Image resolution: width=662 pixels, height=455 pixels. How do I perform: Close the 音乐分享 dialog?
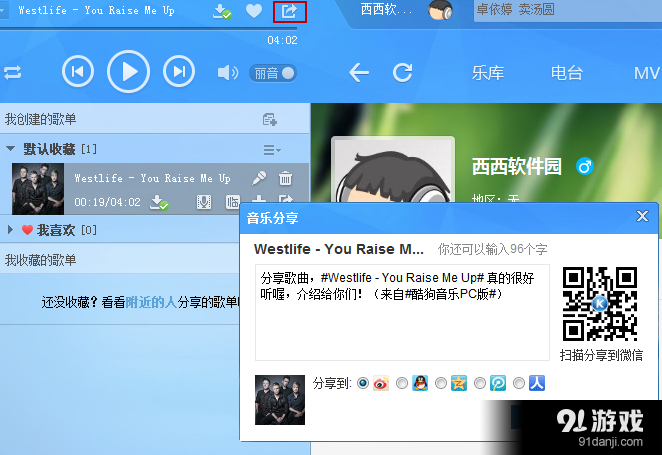tap(642, 216)
